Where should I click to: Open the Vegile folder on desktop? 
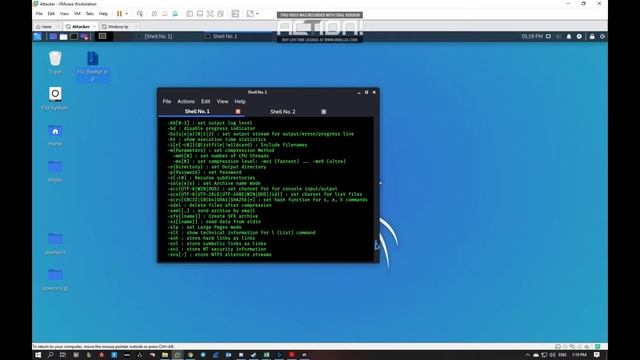(x=55, y=171)
